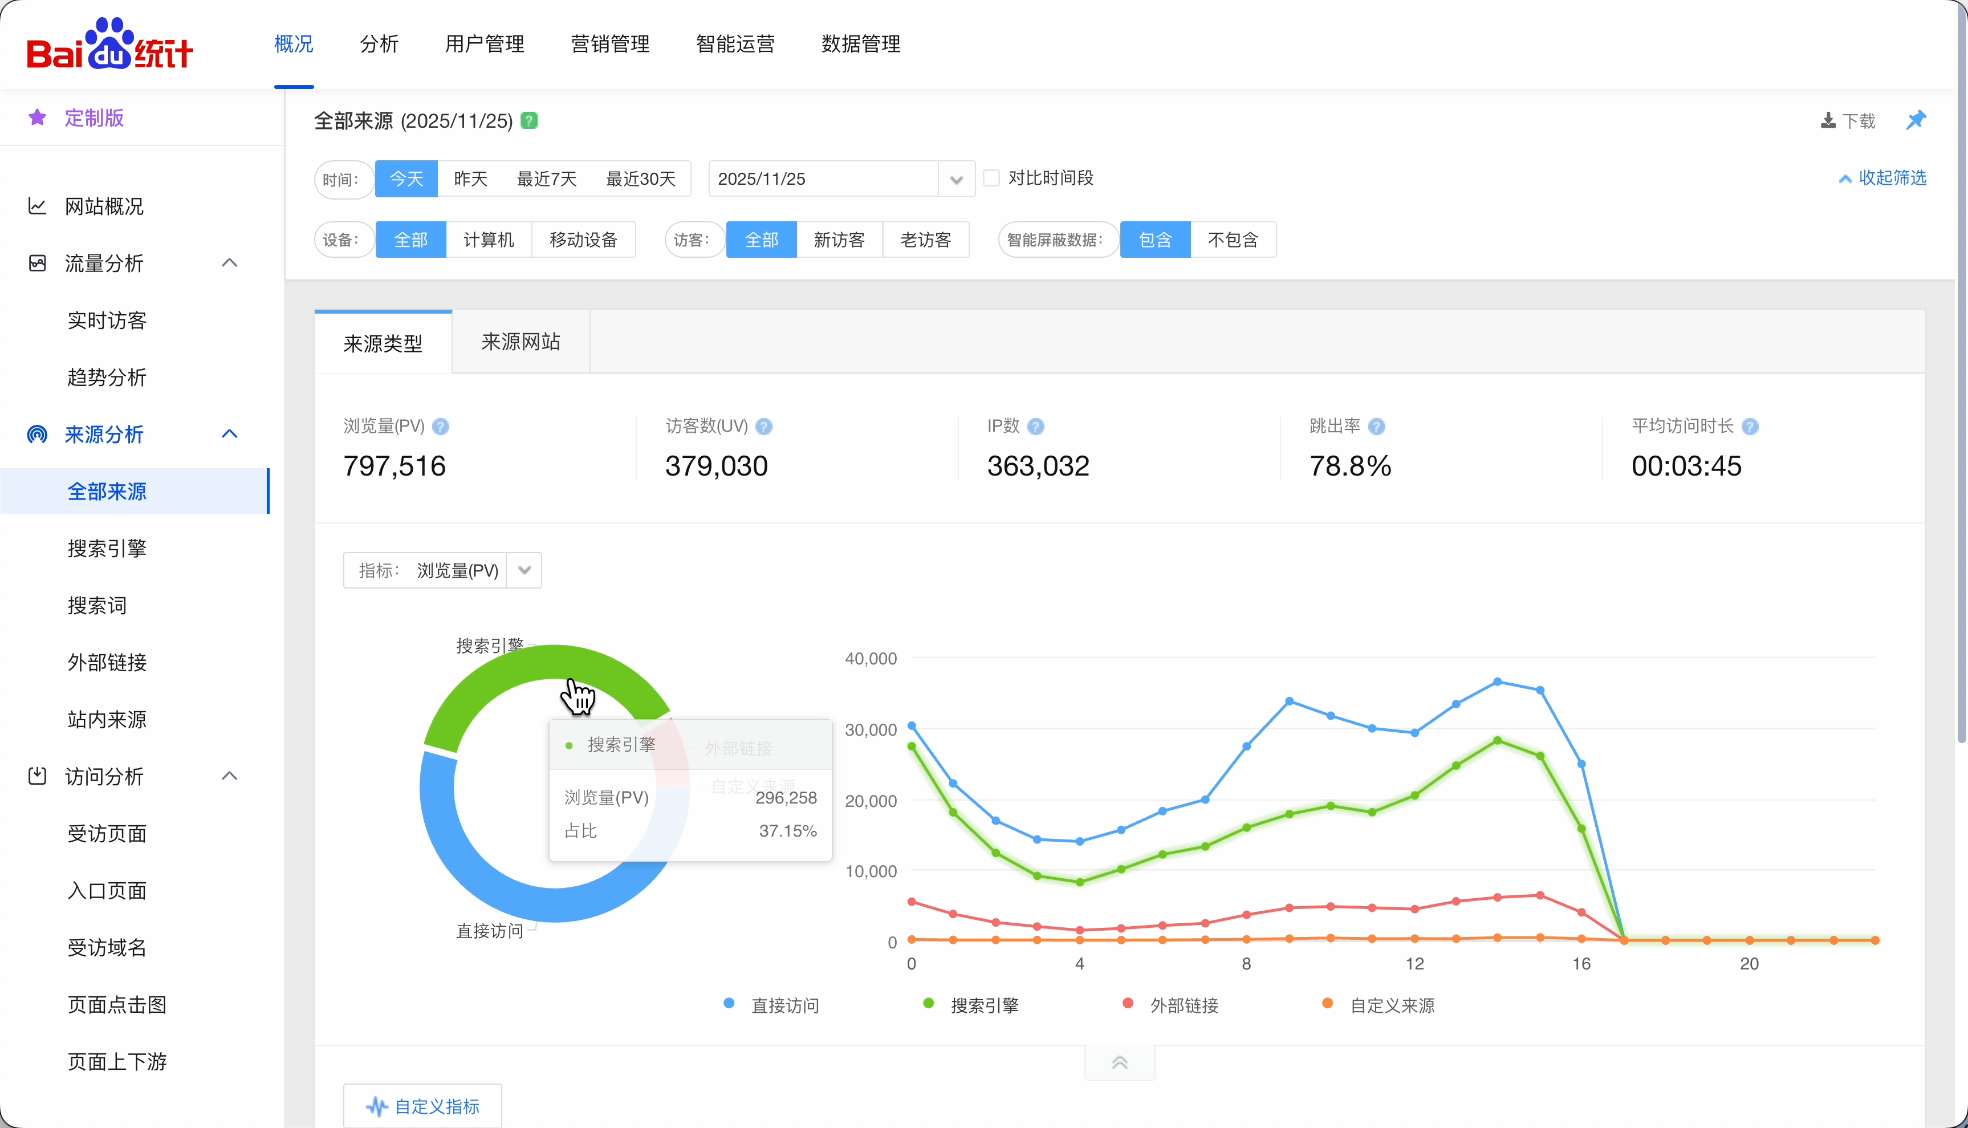Enable the 对比时间段 checkbox
Image resolution: width=1968 pixels, height=1128 pixels.
992,178
